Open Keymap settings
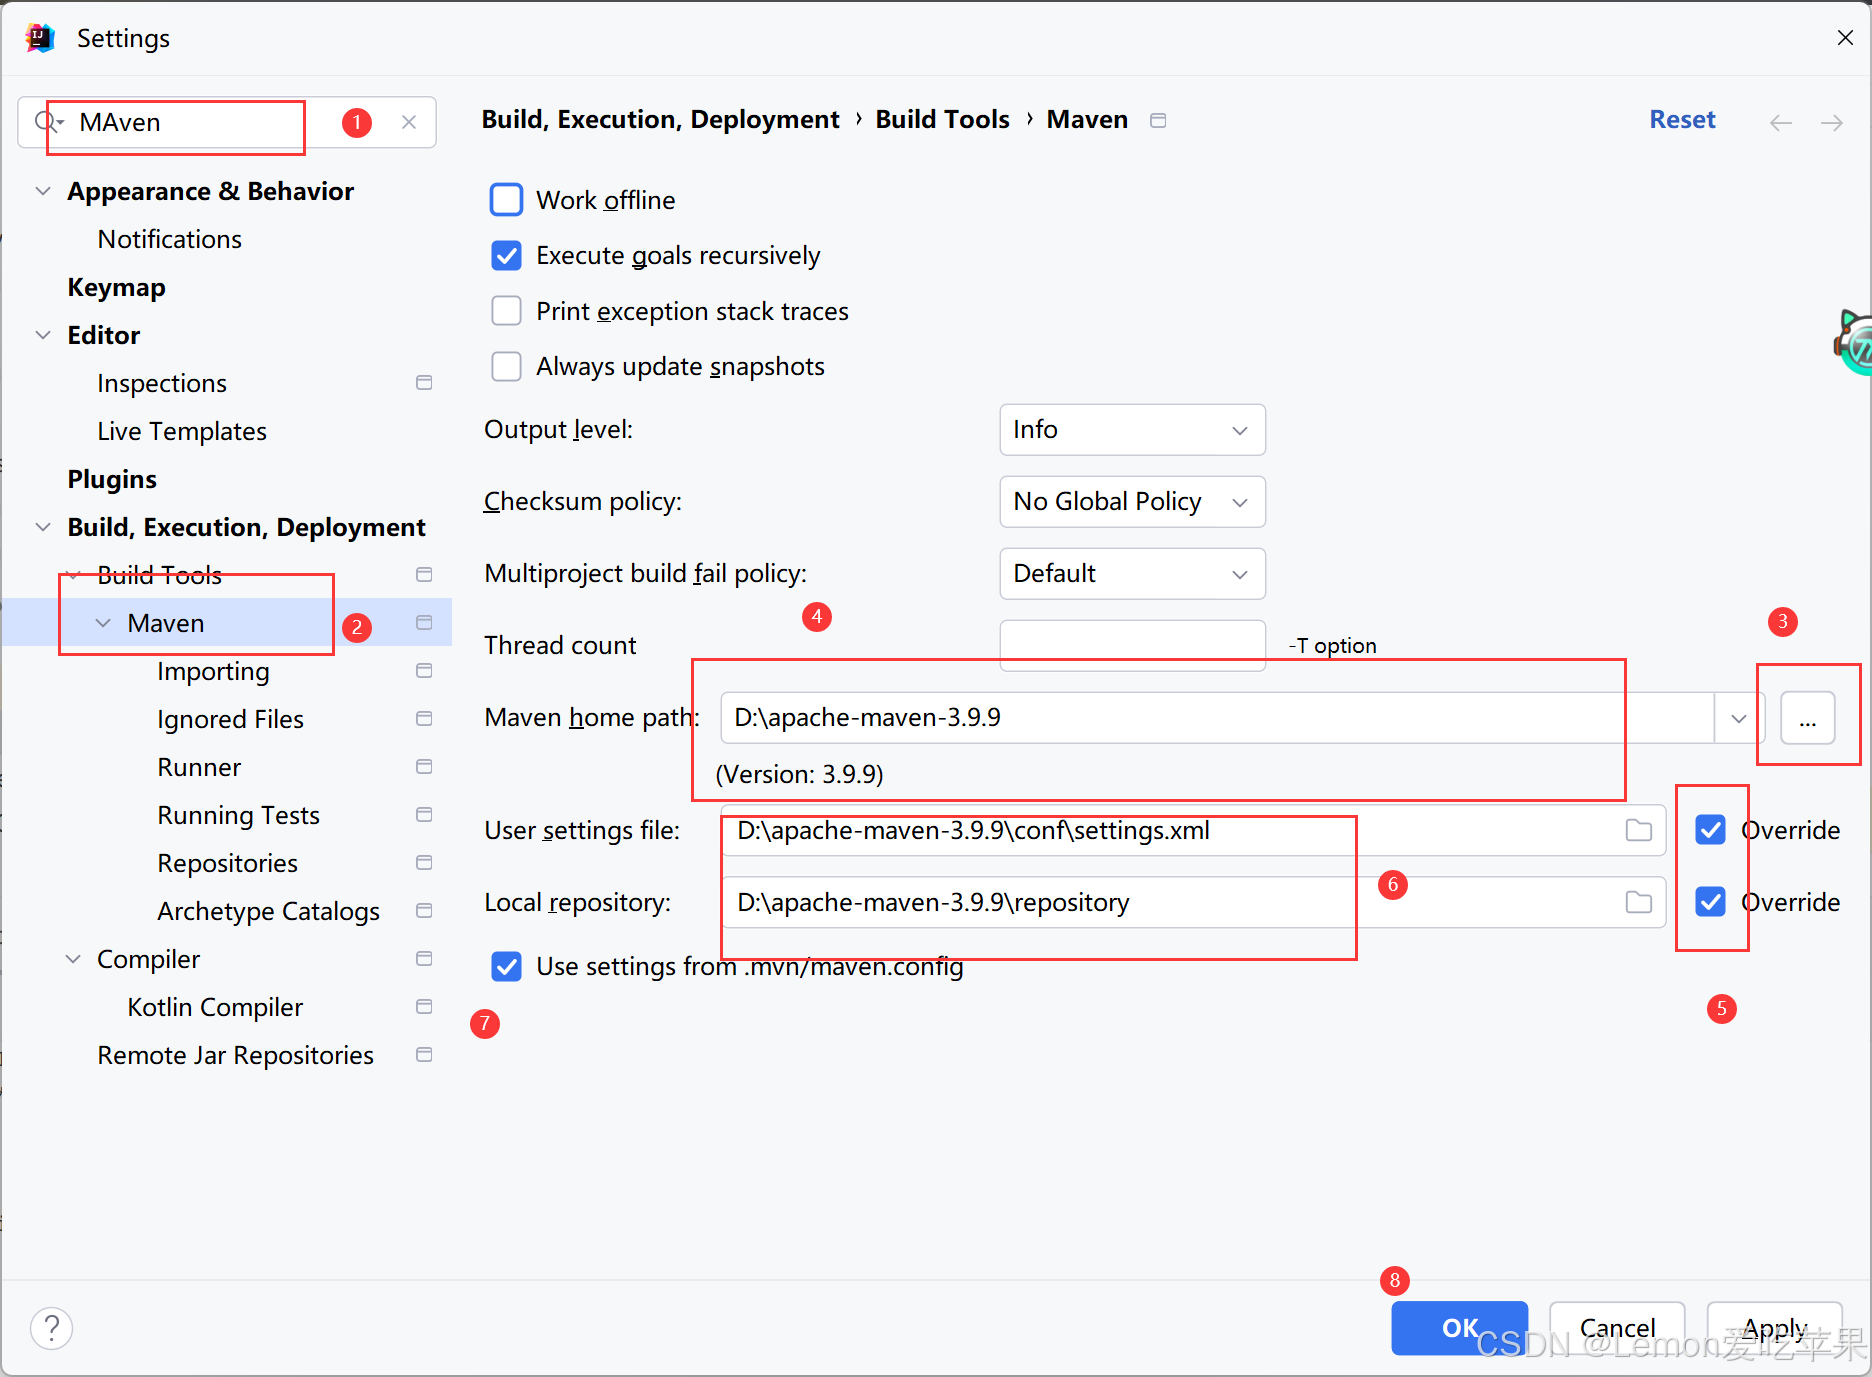Viewport: 1872px width, 1377px height. [116, 287]
